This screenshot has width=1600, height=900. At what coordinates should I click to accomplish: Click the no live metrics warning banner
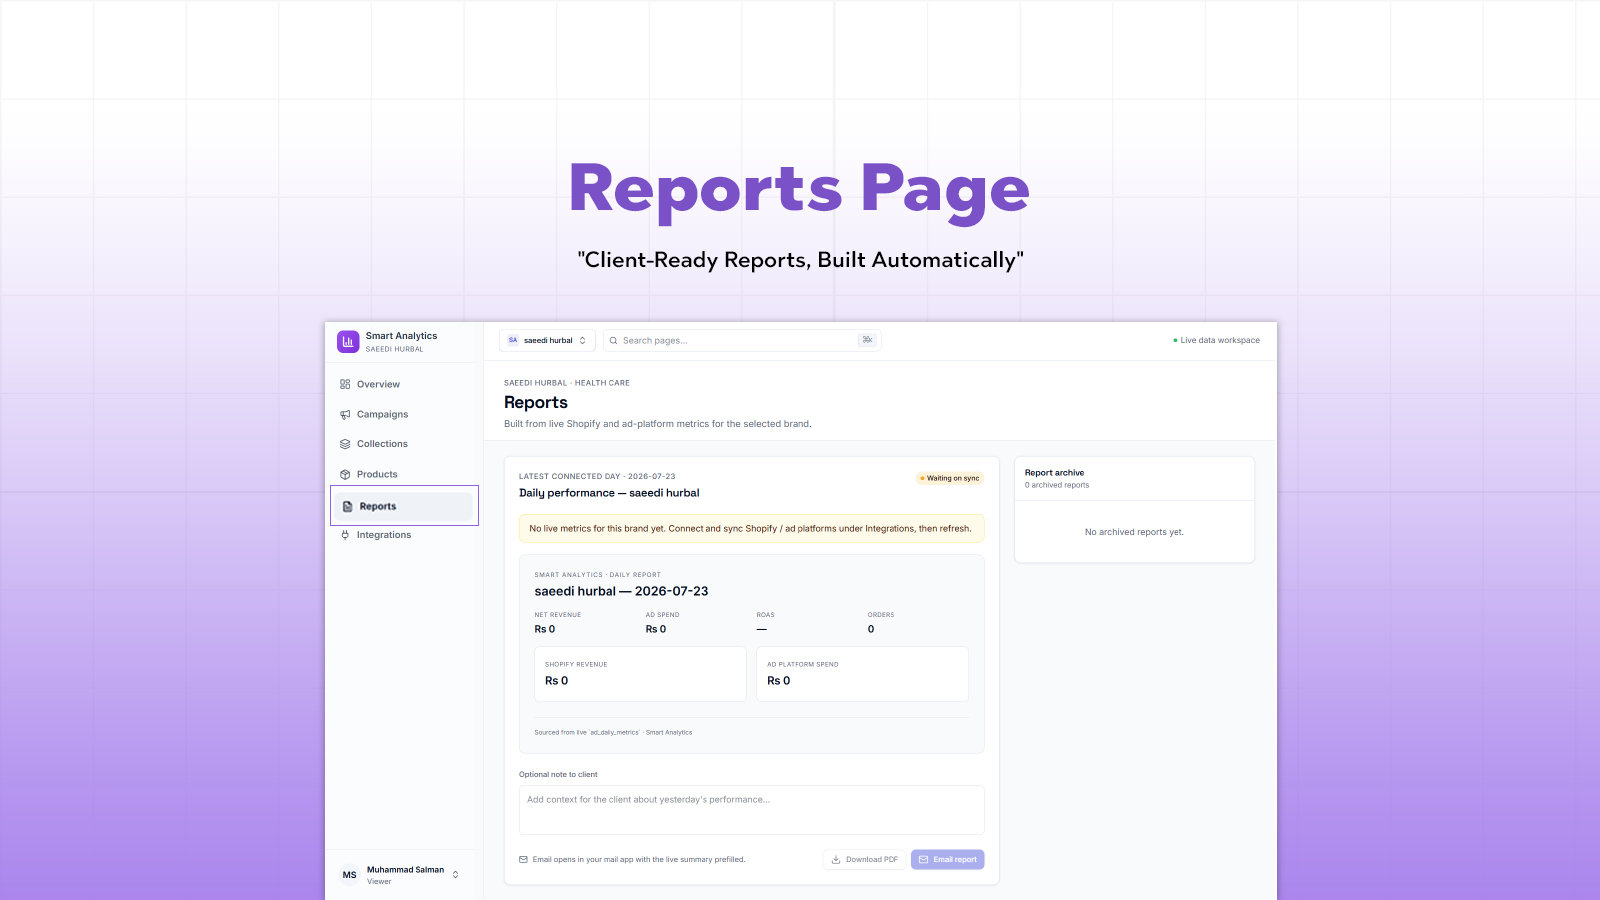click(x=751, y=528)
